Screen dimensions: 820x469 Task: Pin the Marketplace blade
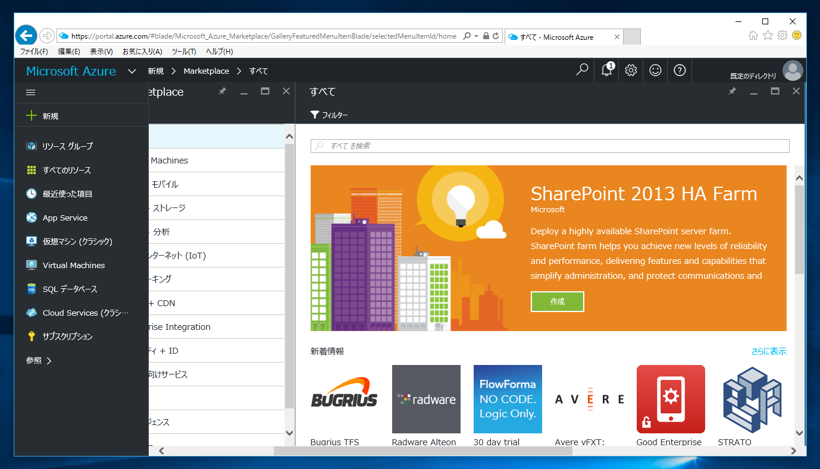(x=222, y=91)
